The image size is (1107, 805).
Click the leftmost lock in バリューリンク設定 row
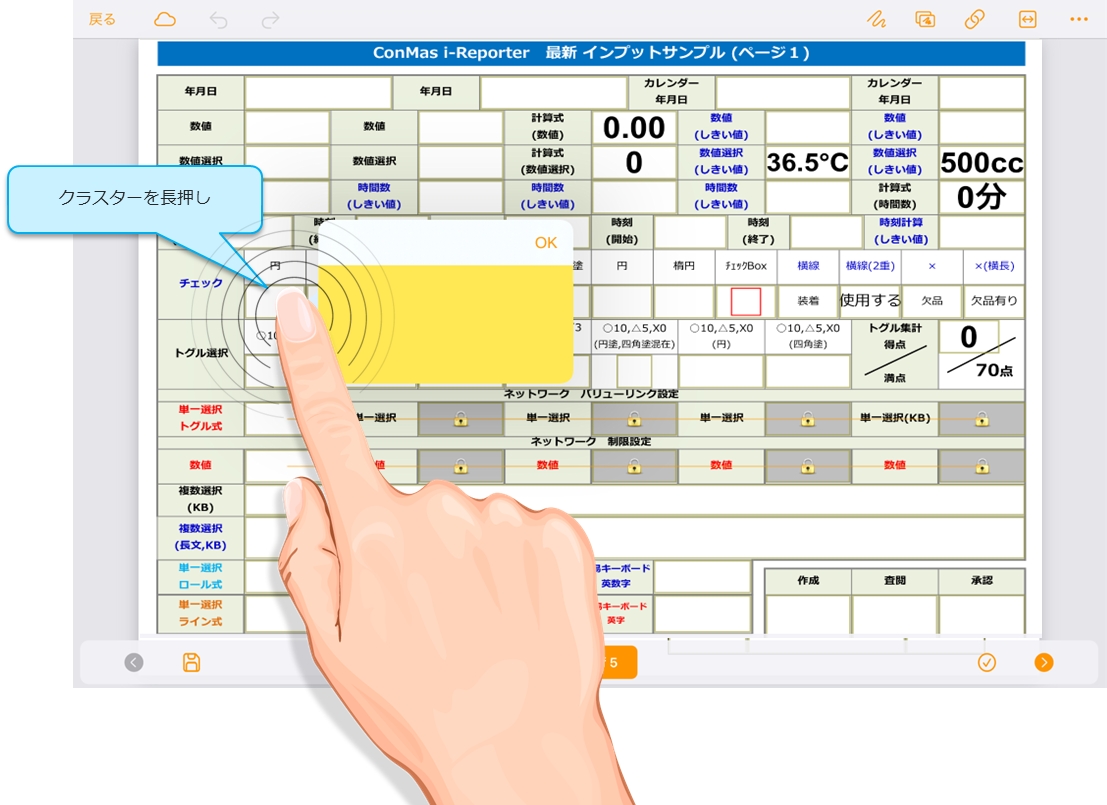click(460, 419)
